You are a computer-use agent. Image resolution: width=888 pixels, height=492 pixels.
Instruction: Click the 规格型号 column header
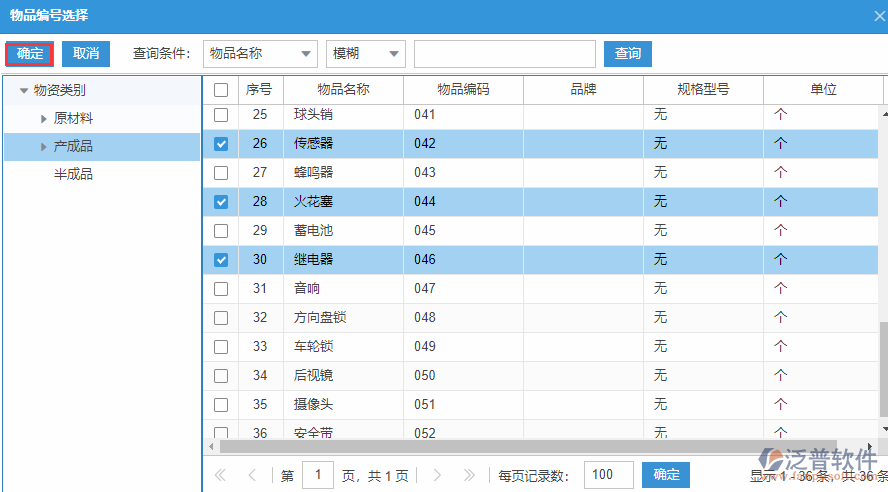[703, 90]
